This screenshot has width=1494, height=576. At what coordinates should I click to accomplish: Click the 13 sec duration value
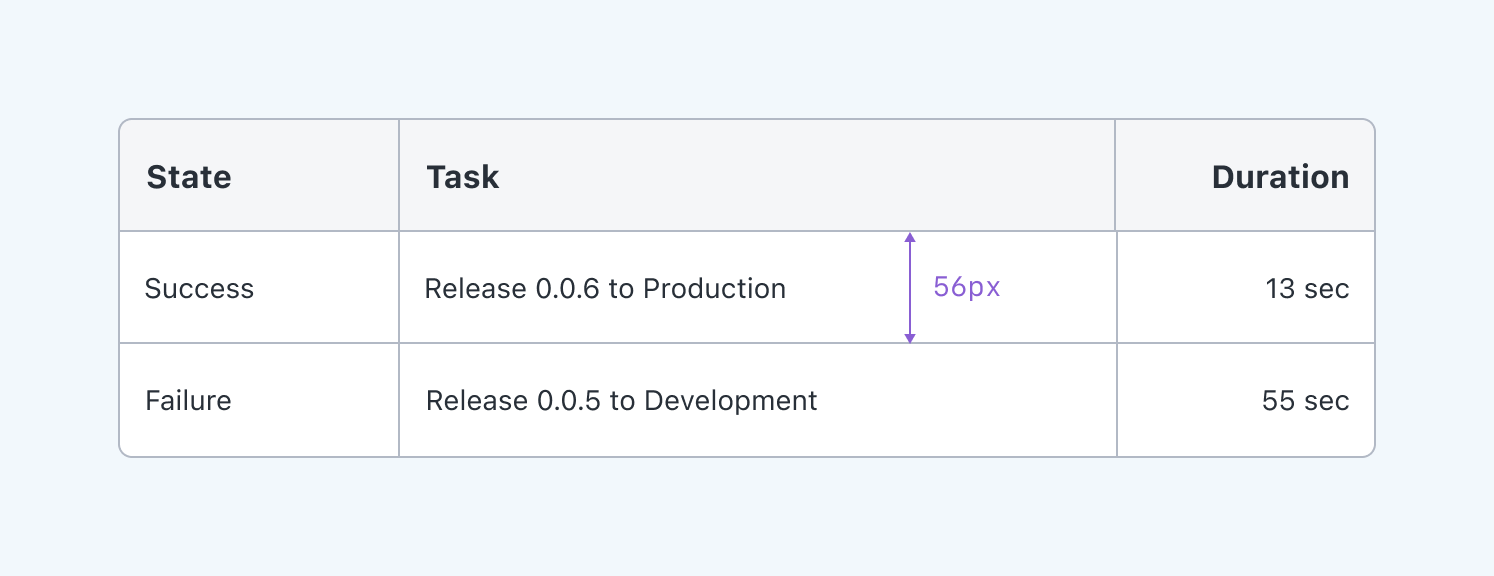click(x=1307, y=289)
